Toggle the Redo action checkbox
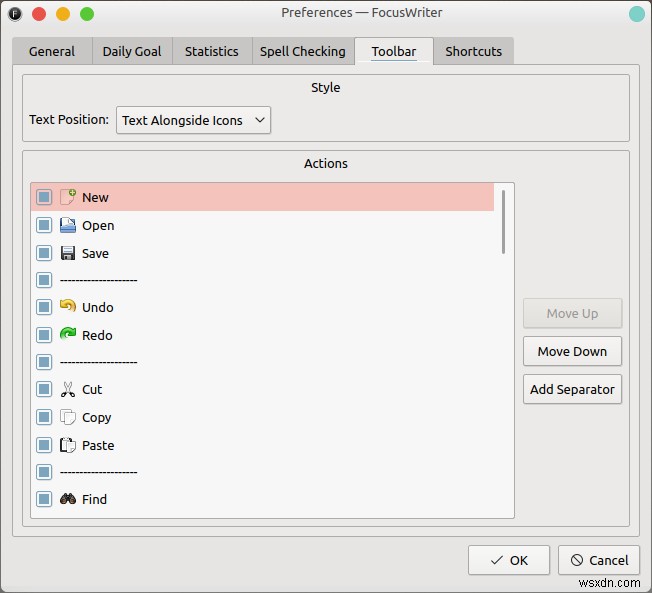The width and height of the screenshot is (652, 593). 44,335
